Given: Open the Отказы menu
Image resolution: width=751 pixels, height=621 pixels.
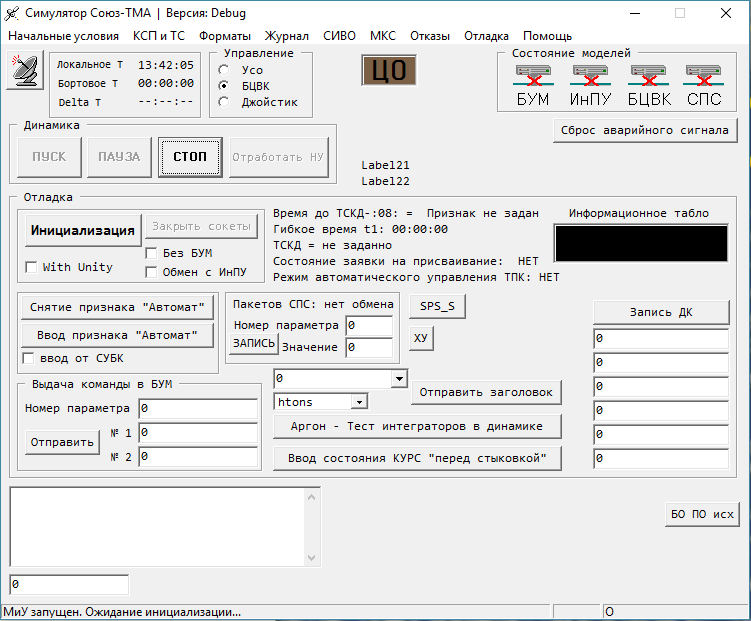Looking at the screenshot, I should point(430,36).
